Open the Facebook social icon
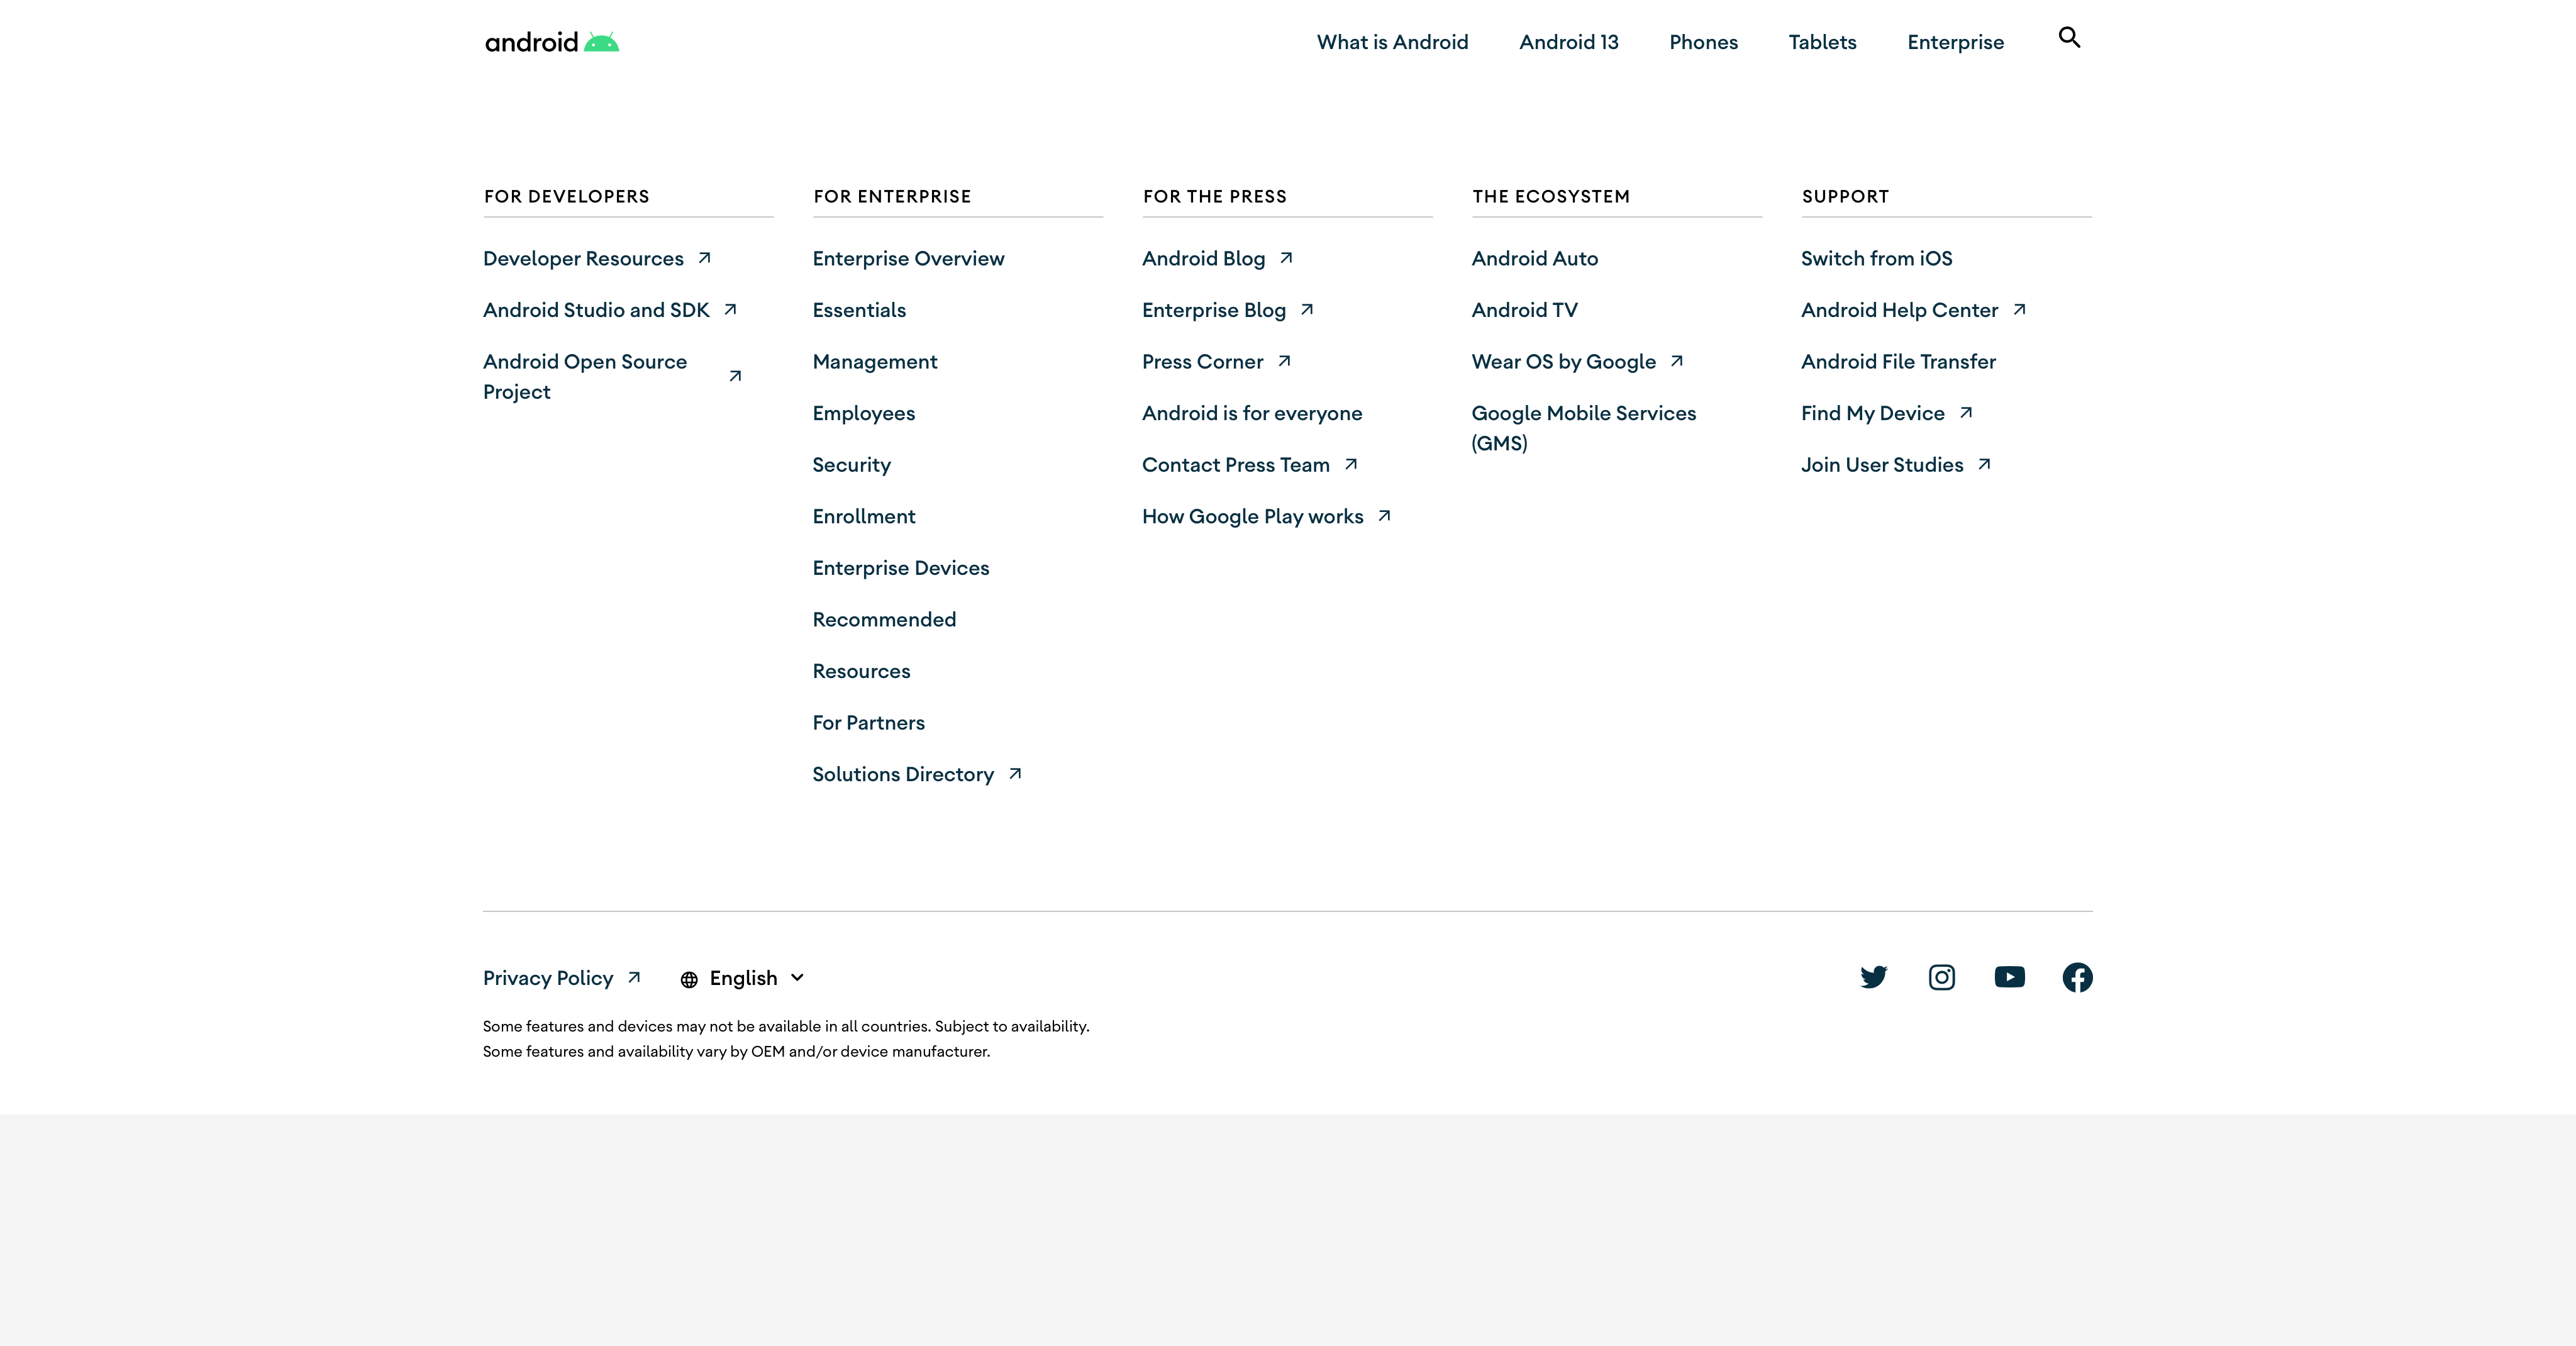Screen dimensions: 2576x1346 coord(2078,977)
